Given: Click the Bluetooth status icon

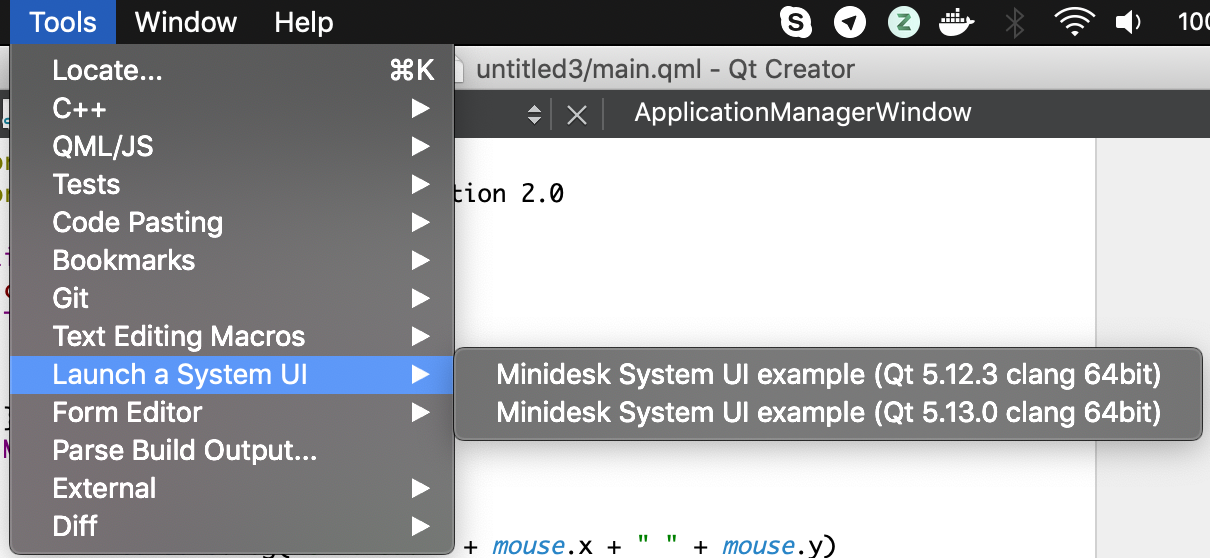Looking at the screenshot, I should (1015, 22).
